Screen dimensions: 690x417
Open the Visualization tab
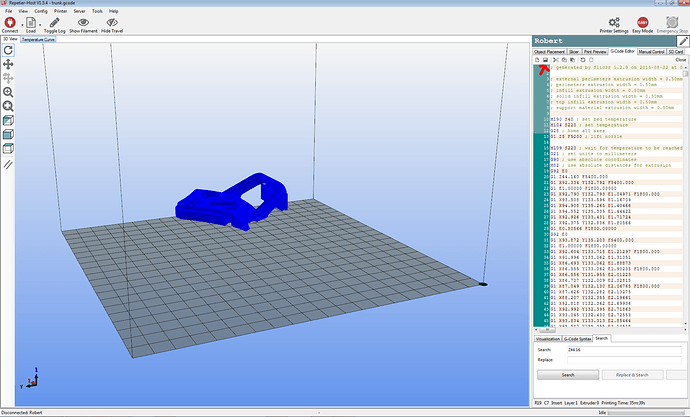[548, 339]
